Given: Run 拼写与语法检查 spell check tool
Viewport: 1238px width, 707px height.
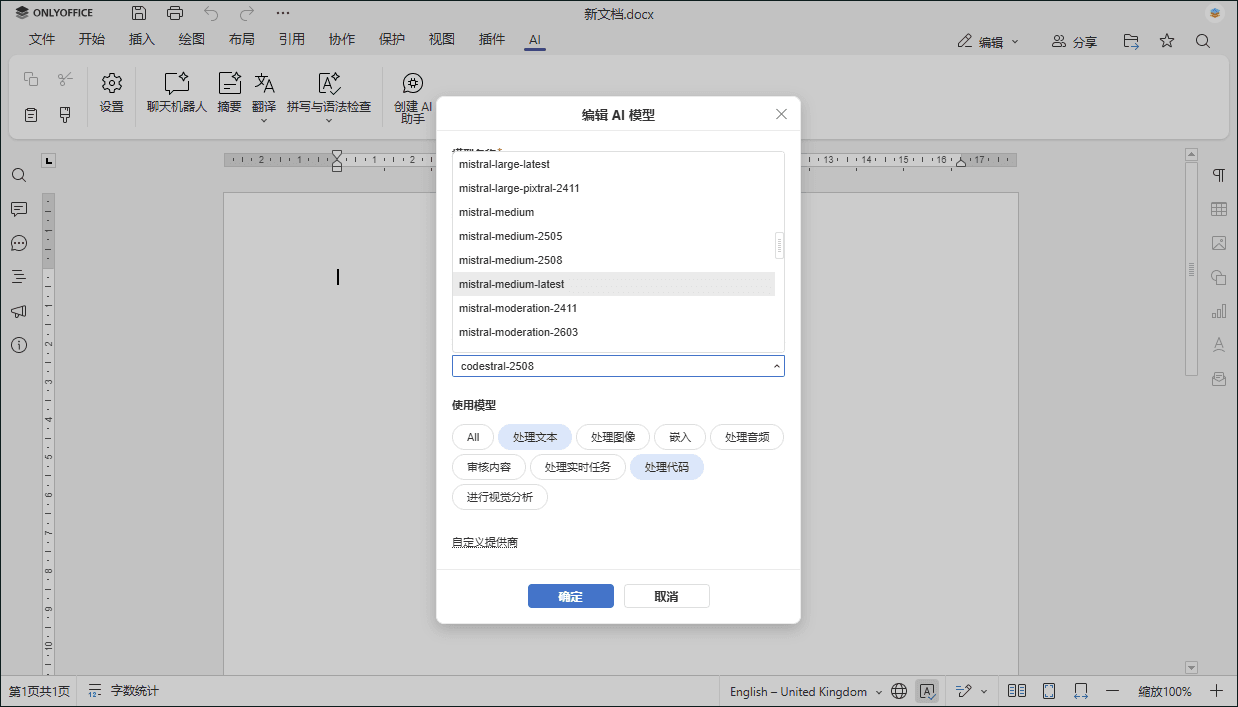Looking at the screenshot, I should pyautogui.click(x=329, y=88).
